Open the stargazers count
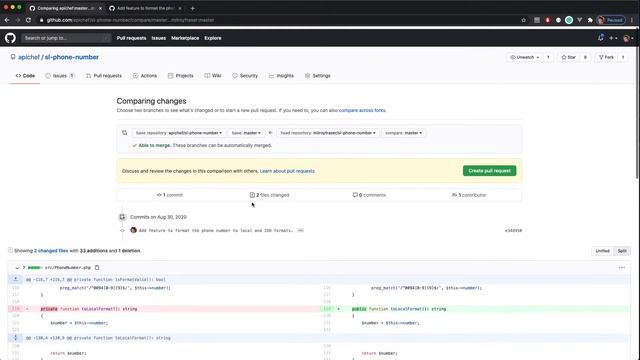The image size is (640, 360). [x=585, y=58]
